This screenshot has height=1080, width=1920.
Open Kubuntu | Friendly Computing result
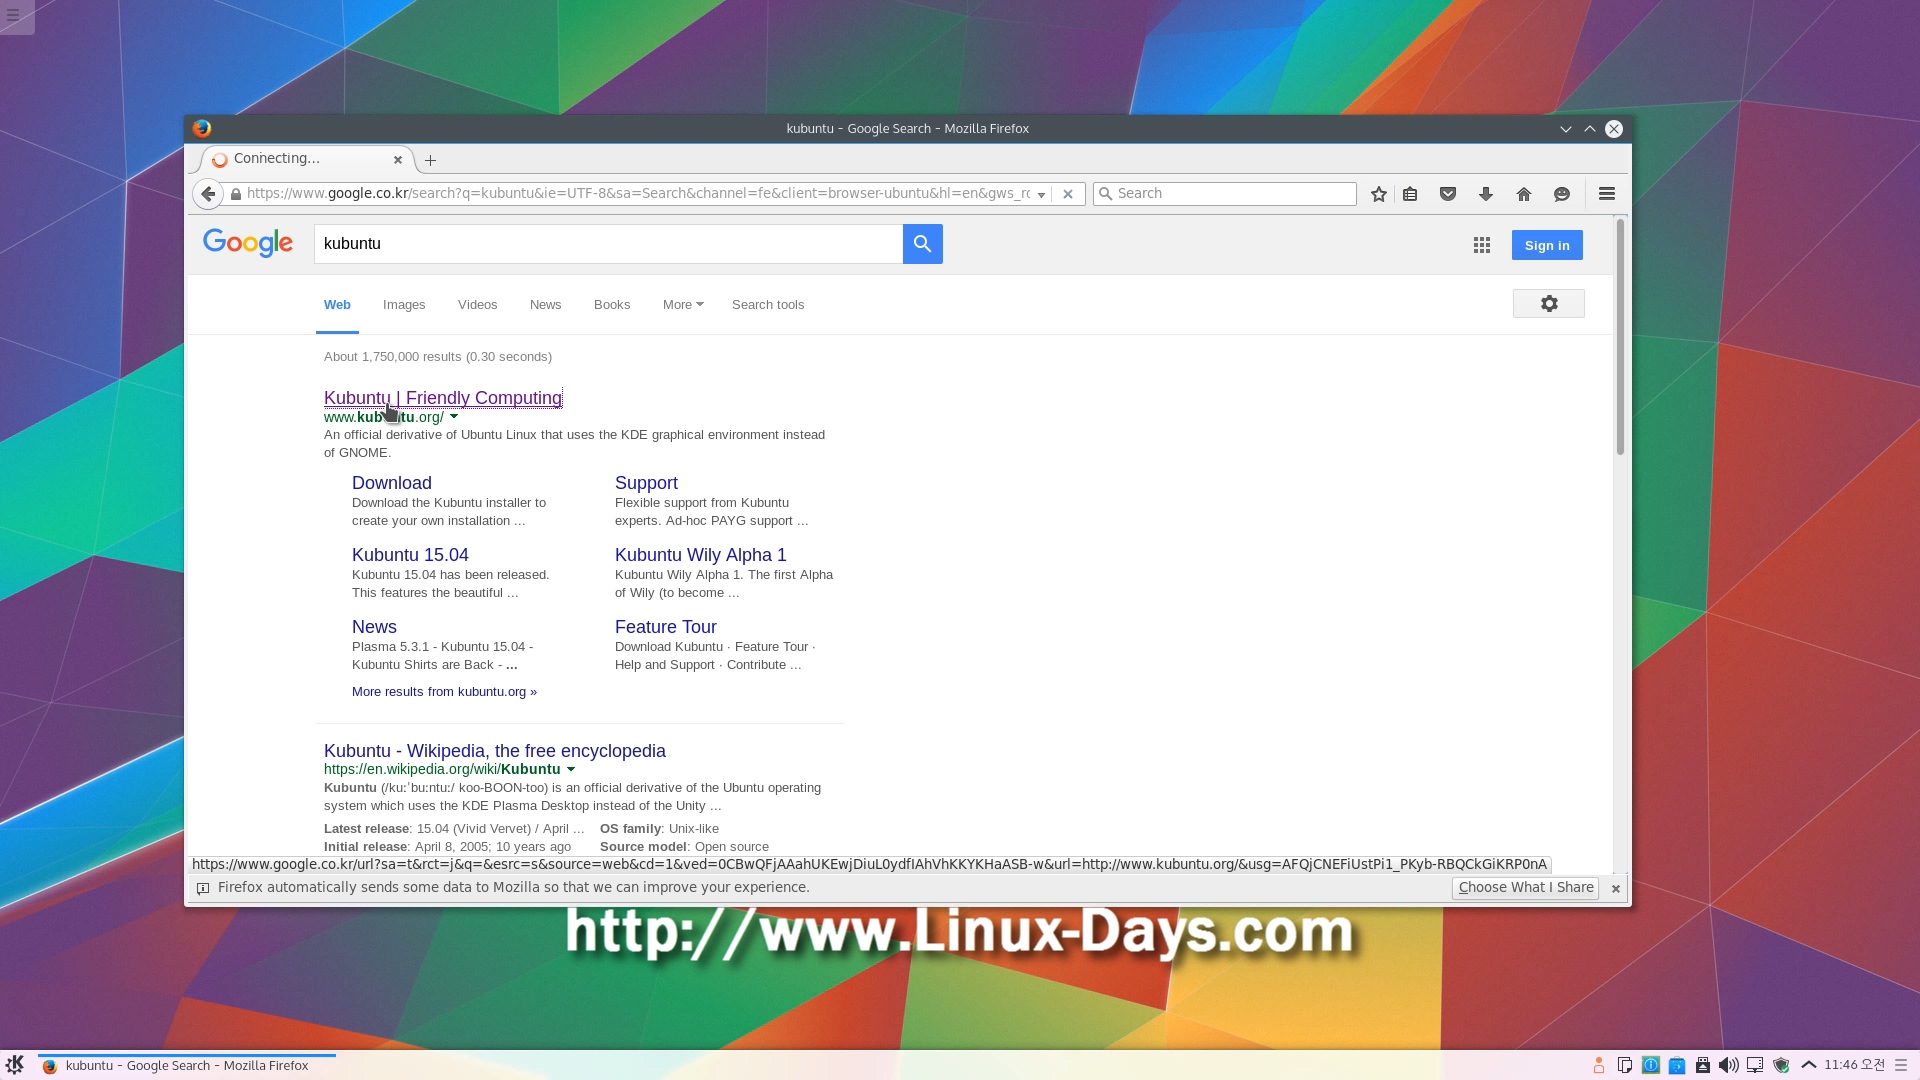coord(443,398)
